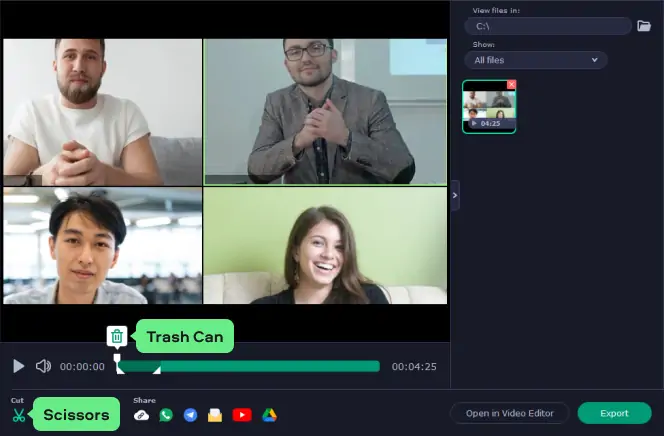Select the 04:25 video thumbnail
Image resolution: width=664 pixels, height=436 pixels.
tap(489, 107)
